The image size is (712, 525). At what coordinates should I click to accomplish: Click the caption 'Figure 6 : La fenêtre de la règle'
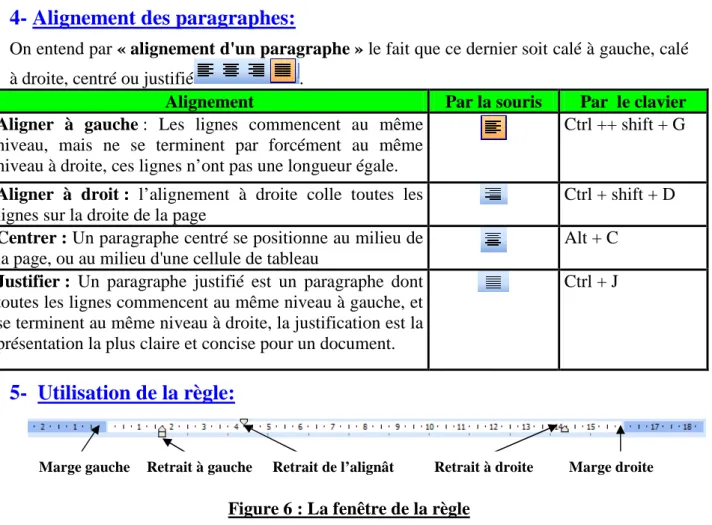[349, 509]
